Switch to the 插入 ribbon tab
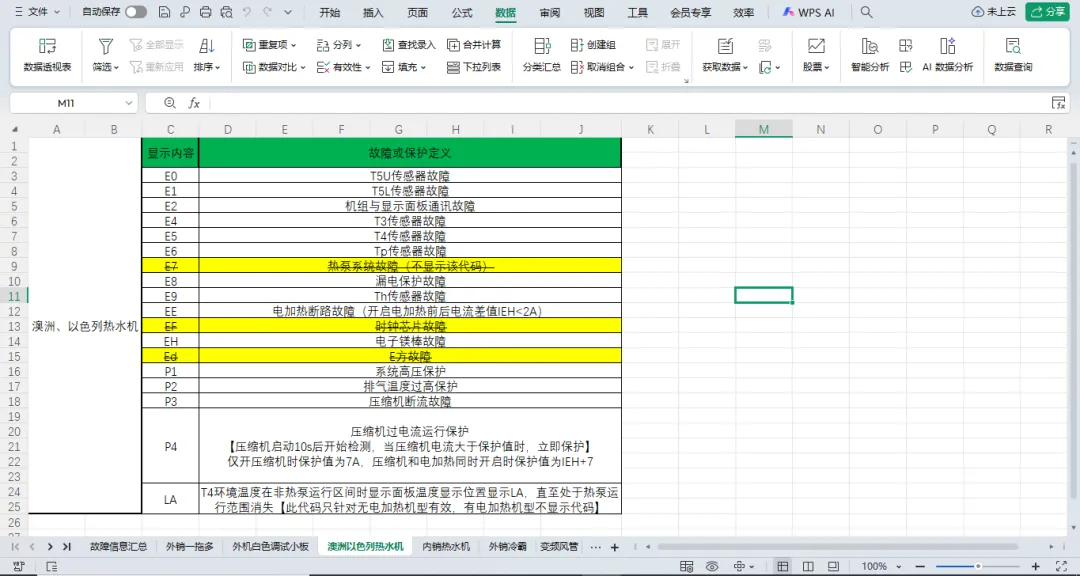Image resolution: width=1080 pixels, height=576 pixels. (x=373, y=12)
